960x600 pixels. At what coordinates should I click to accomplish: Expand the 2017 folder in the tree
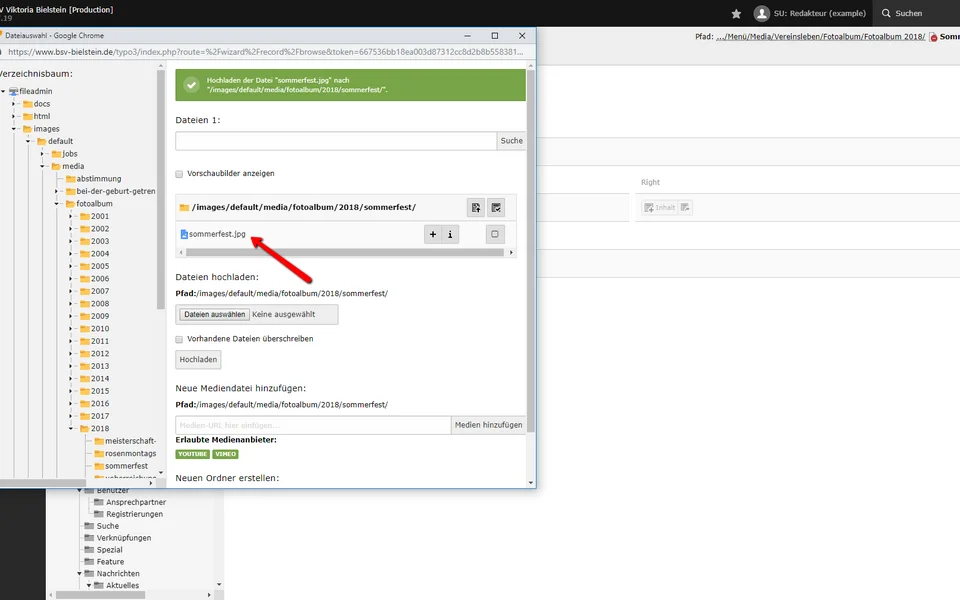click(71, 416)
